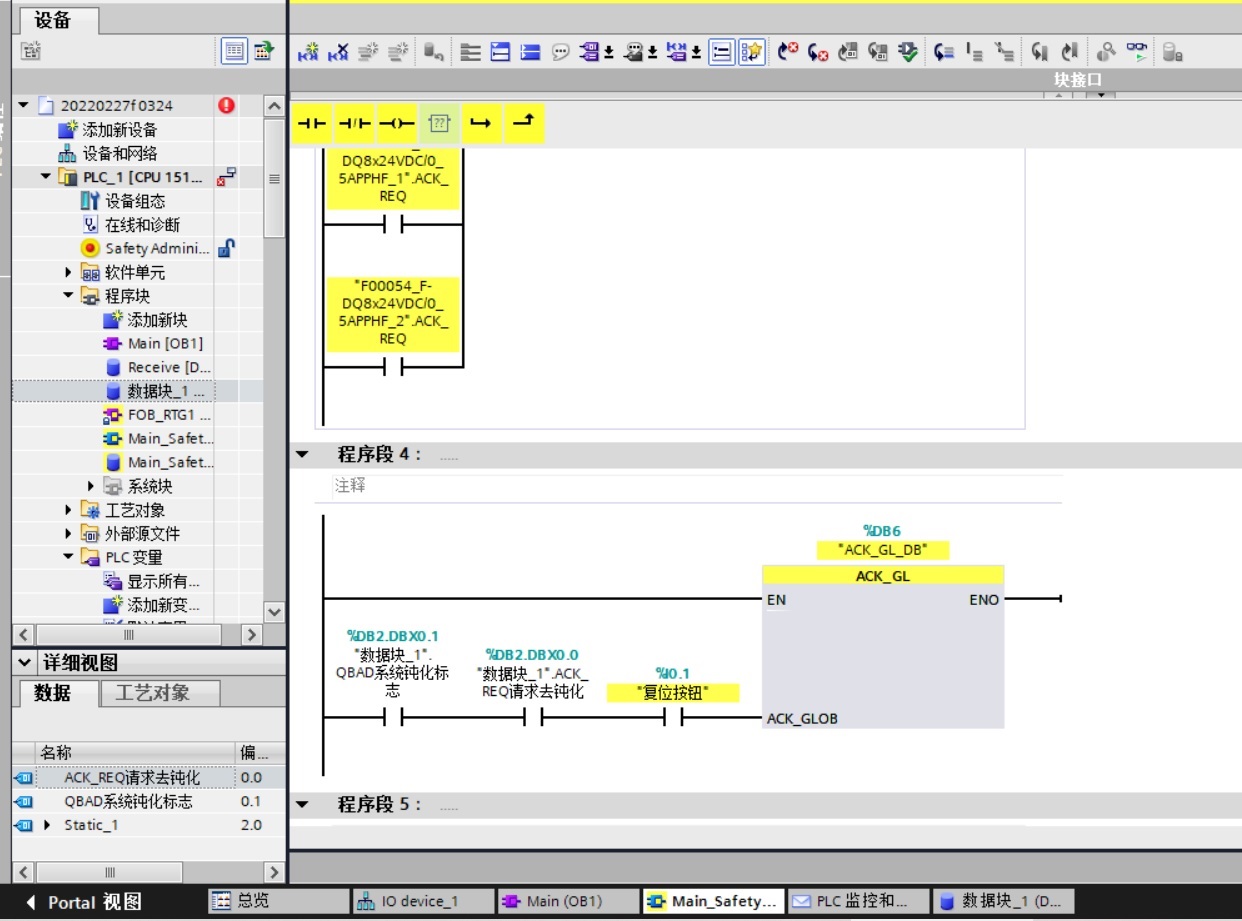
Task: Expand the 软件单元 folder
Action: tap(69, 272)
